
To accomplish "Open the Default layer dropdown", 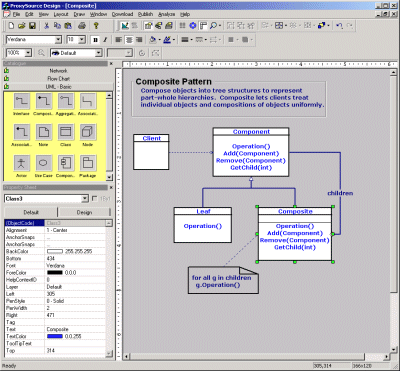I will [x=98, y=53].
